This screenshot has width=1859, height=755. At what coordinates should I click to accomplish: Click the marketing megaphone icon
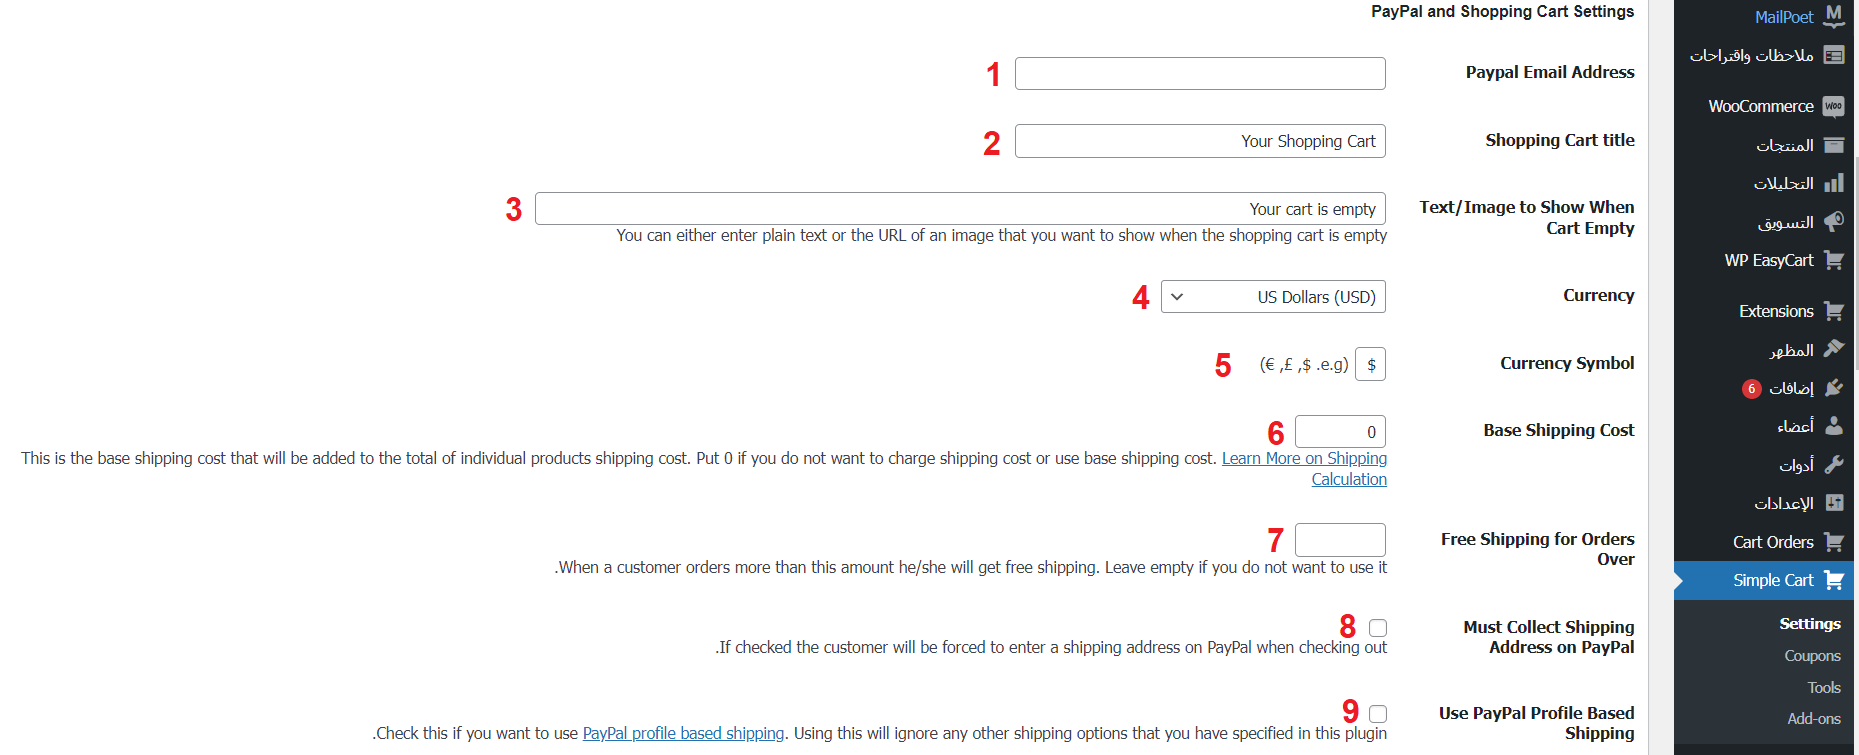(1833, 222)
